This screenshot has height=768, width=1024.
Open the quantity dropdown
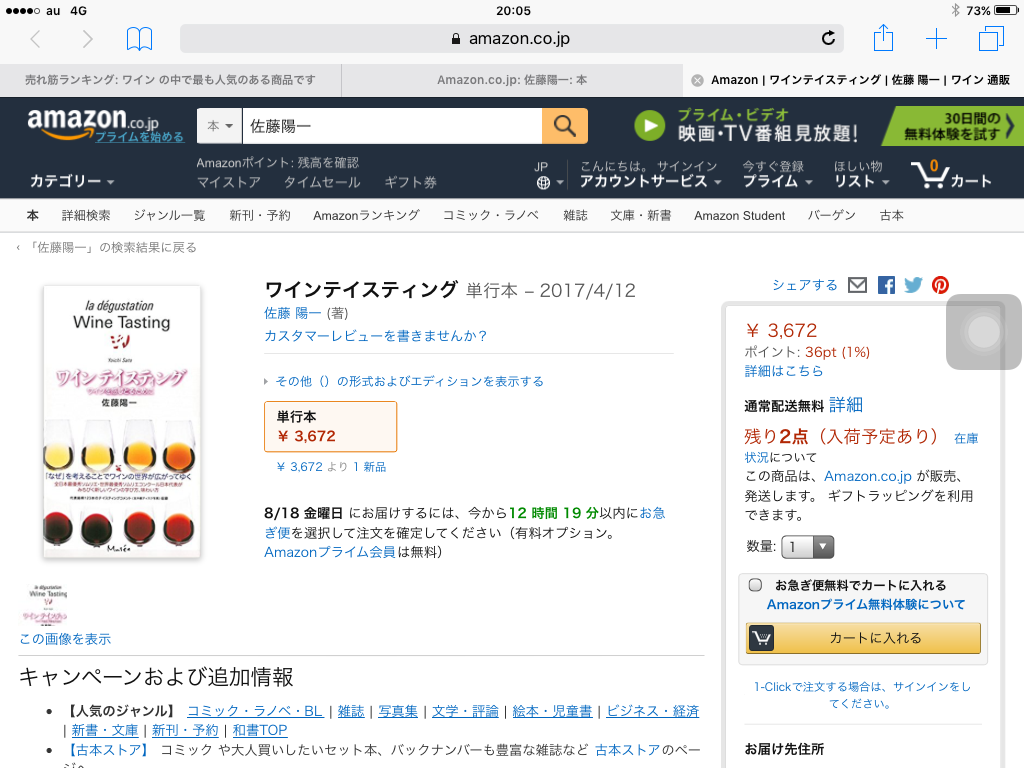tap(809, 547)
